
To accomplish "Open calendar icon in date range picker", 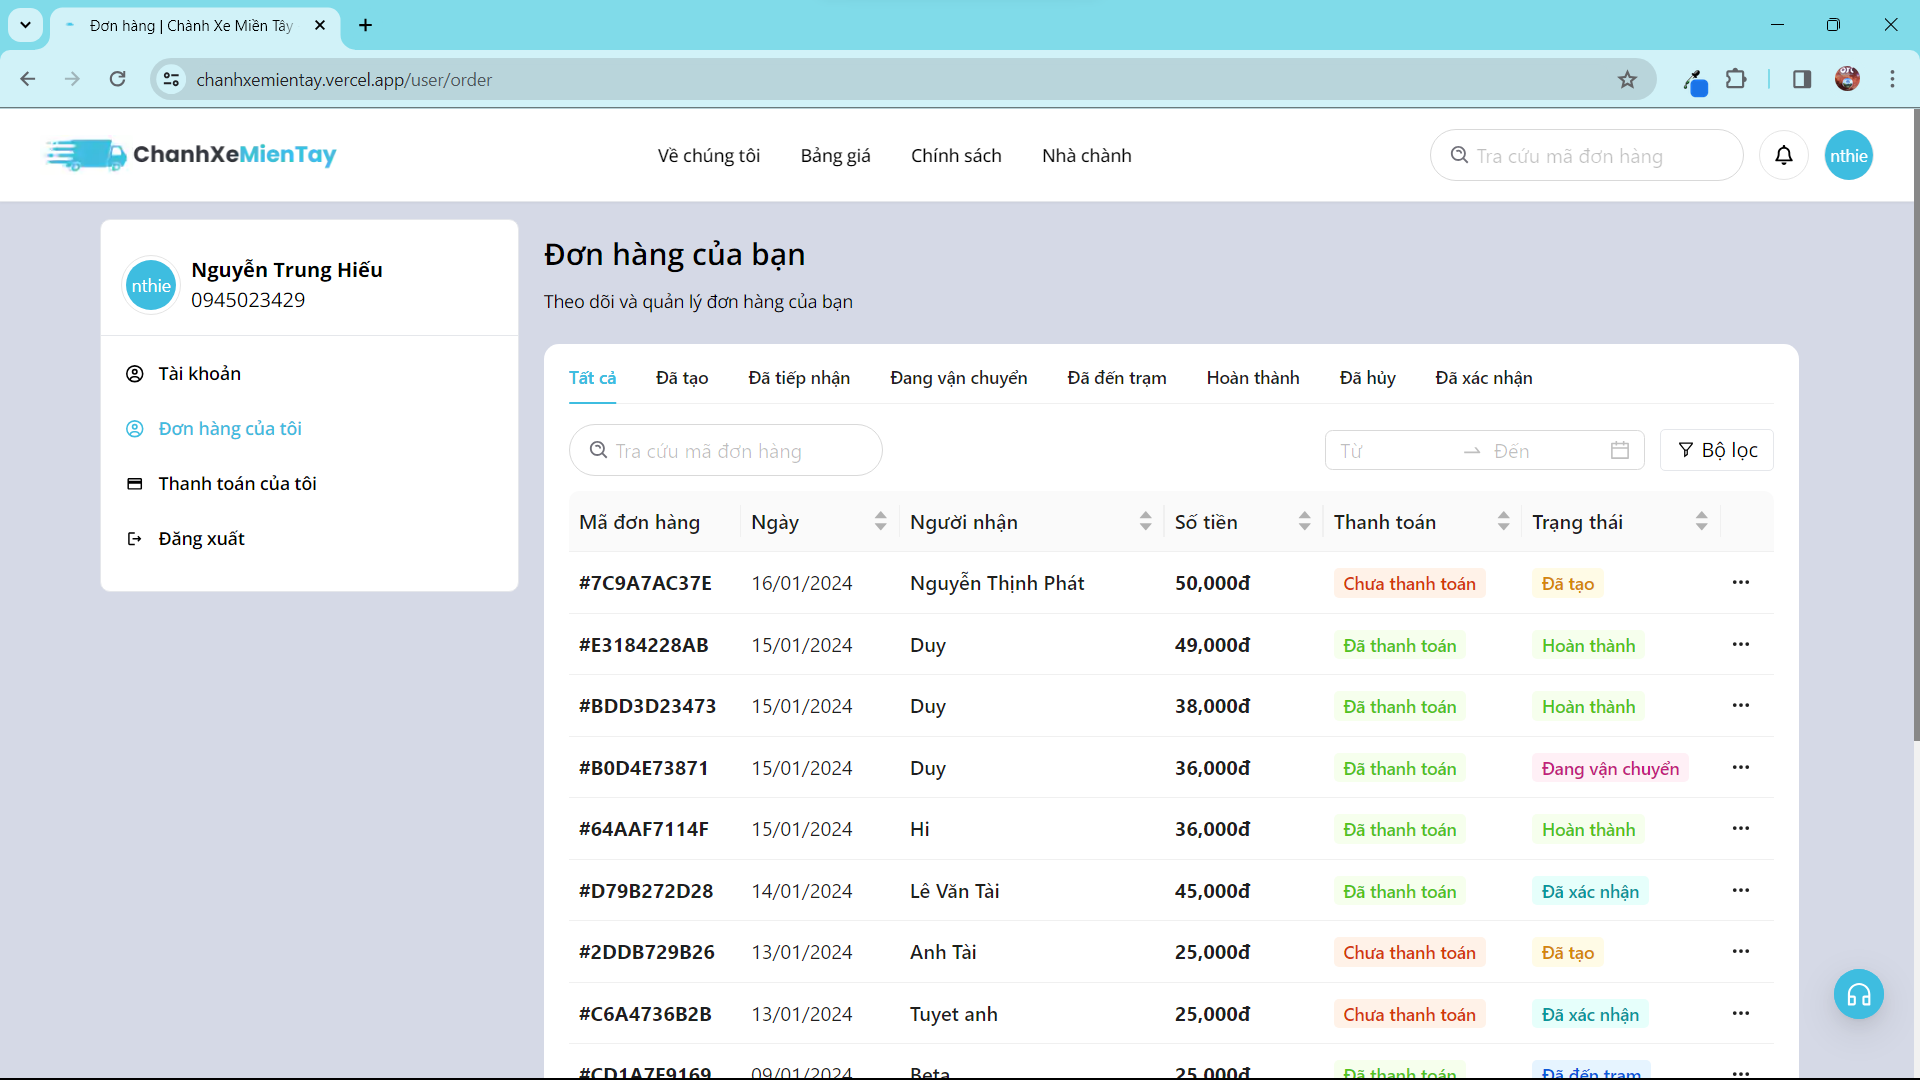I will (x=1619, y=450).
